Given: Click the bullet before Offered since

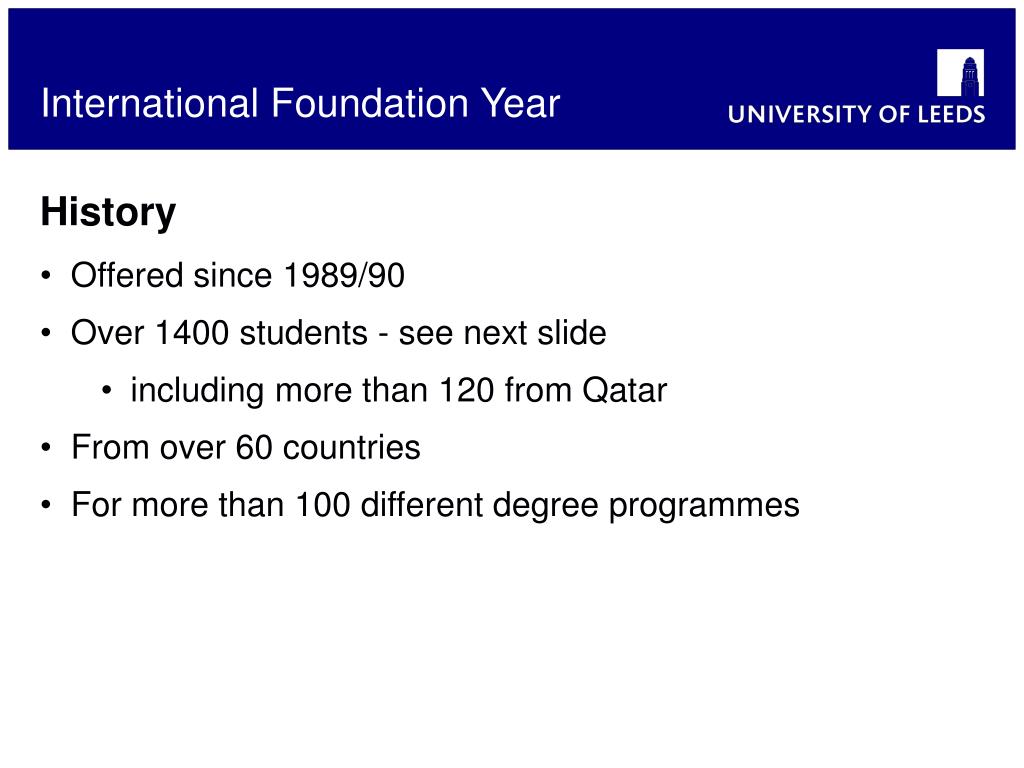Looking at the screenshot, I should click(x=46, y=276).
